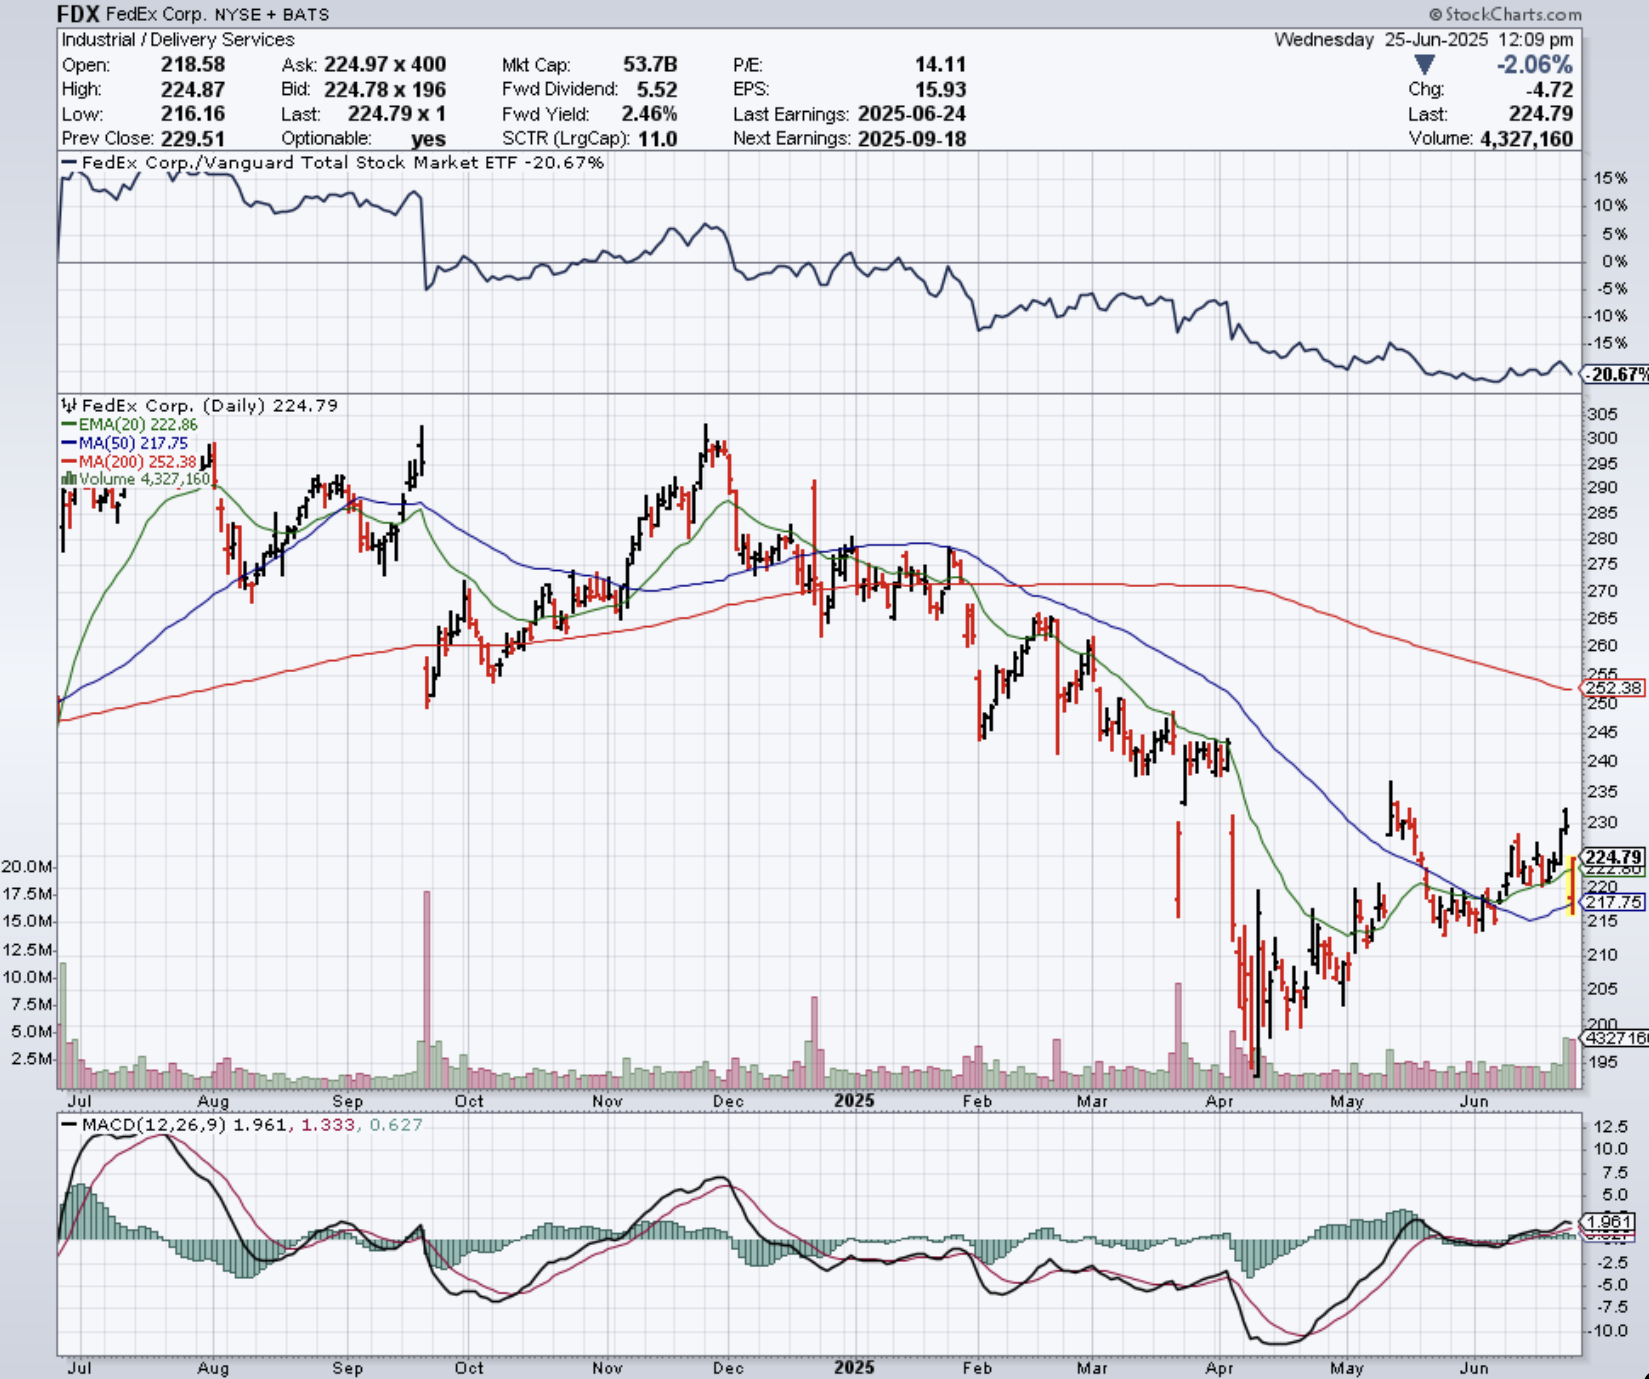Screen dimensions: 1649x1379
Task: Click the yellow-highlighted latest price bar
Action: [1572, 884]
